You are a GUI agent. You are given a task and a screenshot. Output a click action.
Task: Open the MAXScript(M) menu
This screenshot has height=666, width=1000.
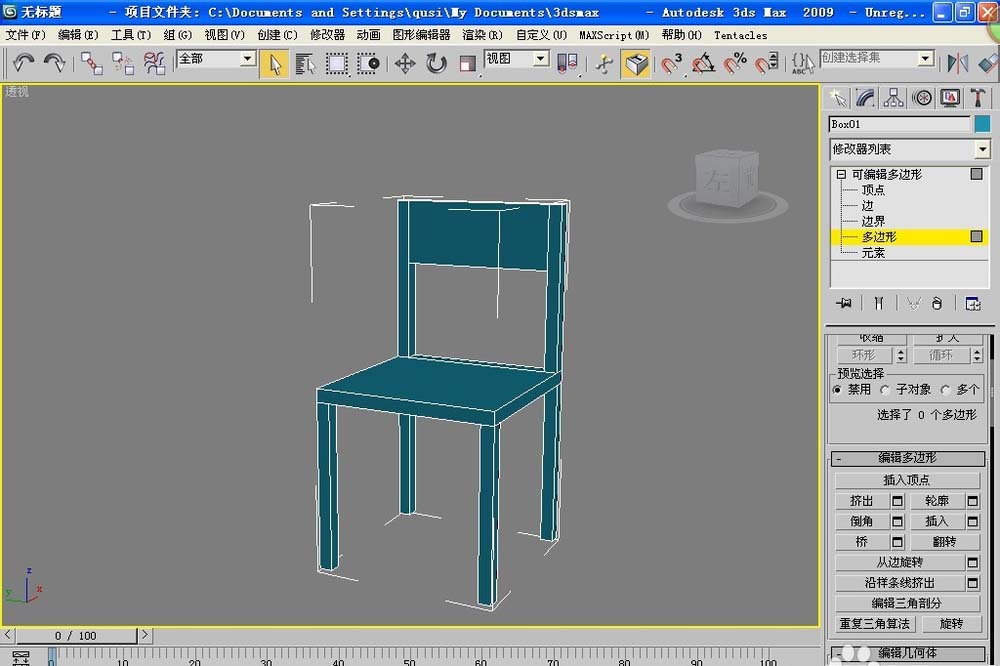click(614, 35)
